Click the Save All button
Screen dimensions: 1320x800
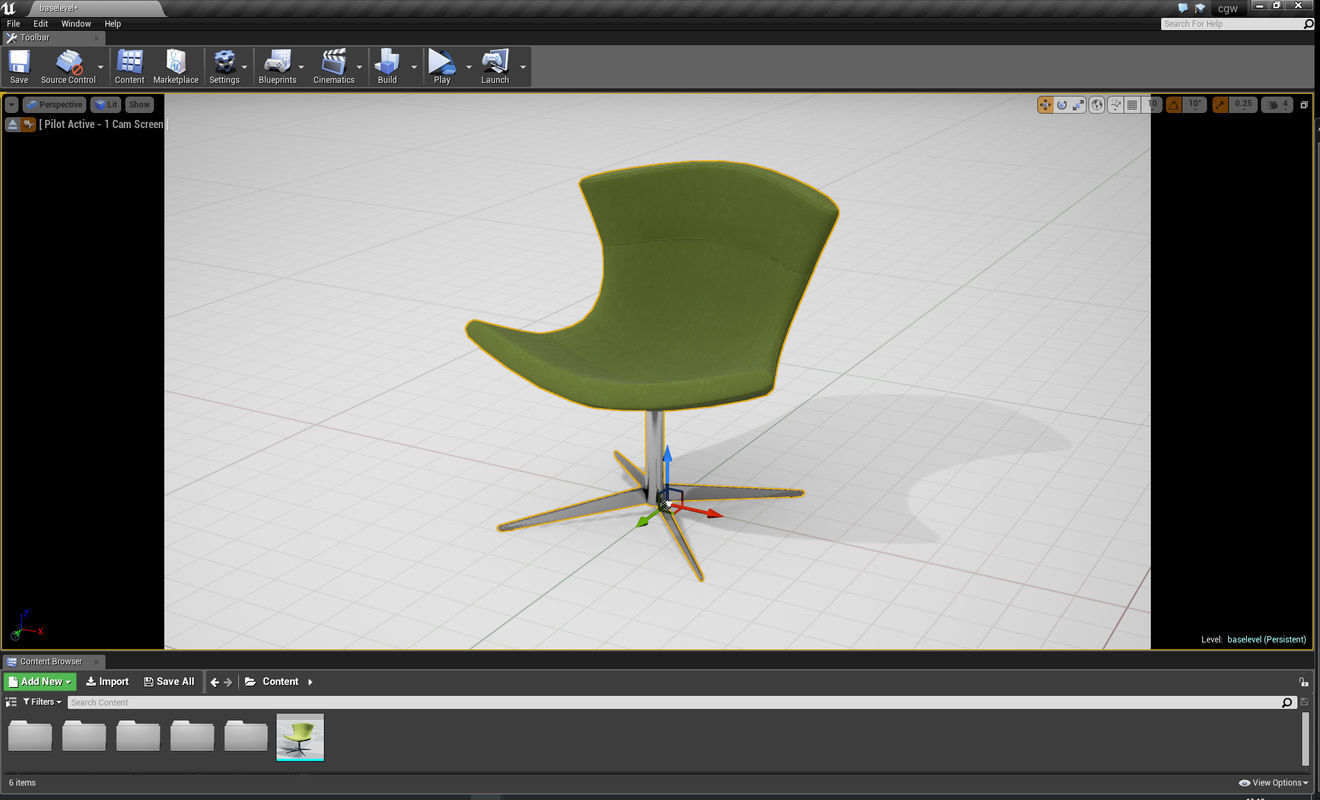tap(169, 681)
